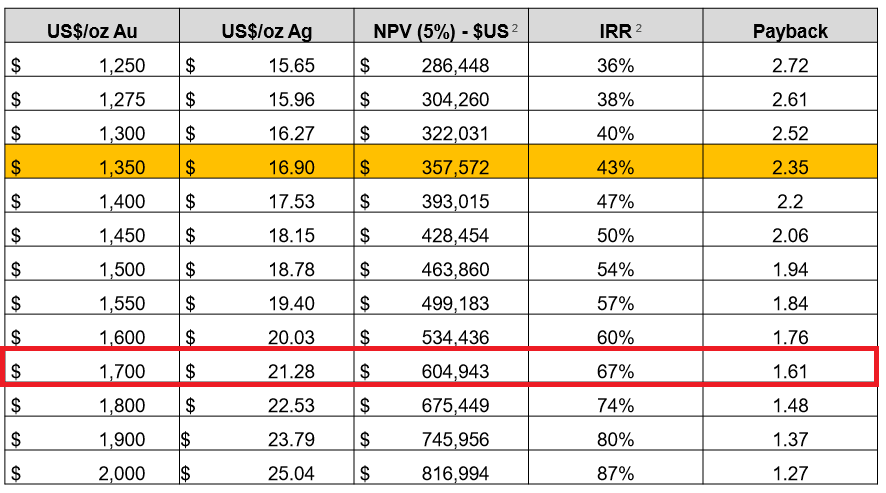Select the 322,031 NPV cell

441,134
